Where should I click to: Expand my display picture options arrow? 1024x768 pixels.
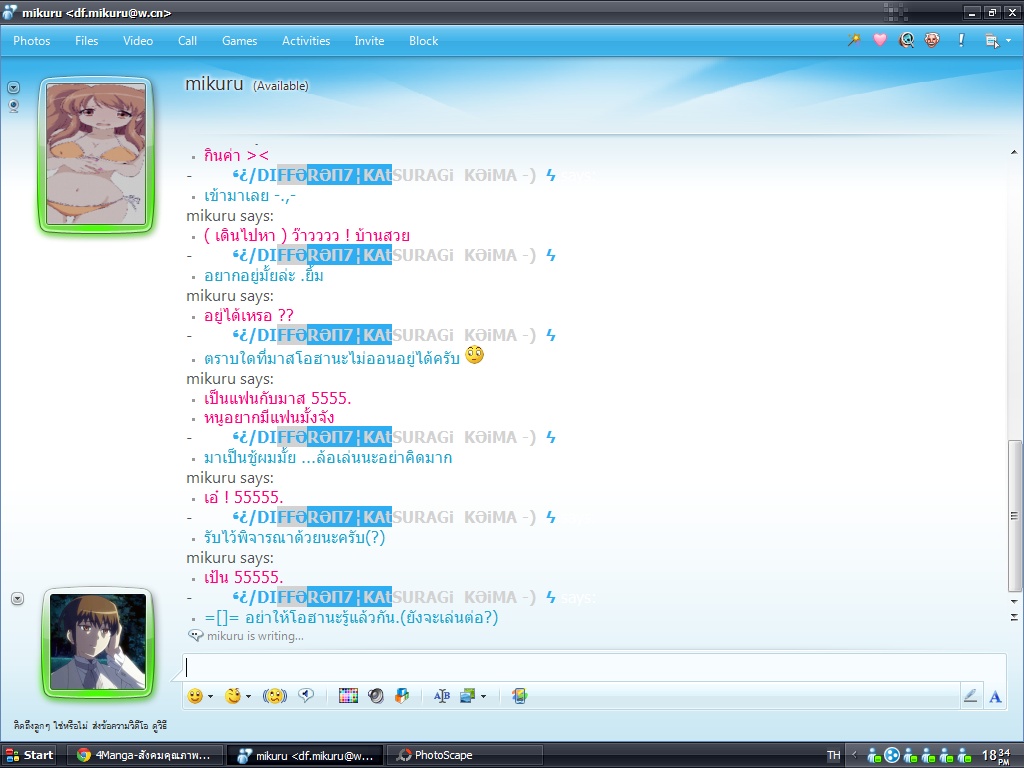point(18,598)
